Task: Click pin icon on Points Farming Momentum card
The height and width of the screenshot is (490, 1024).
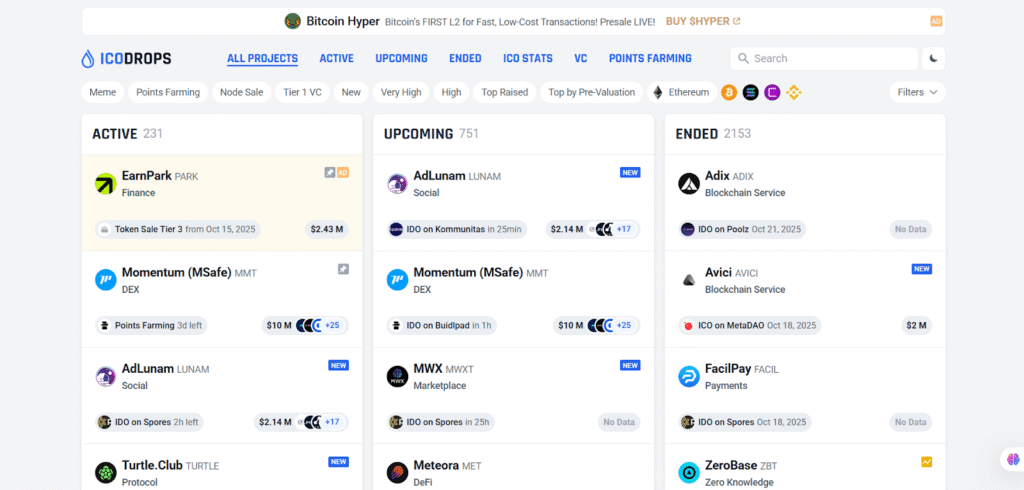Action: [343, 269]
